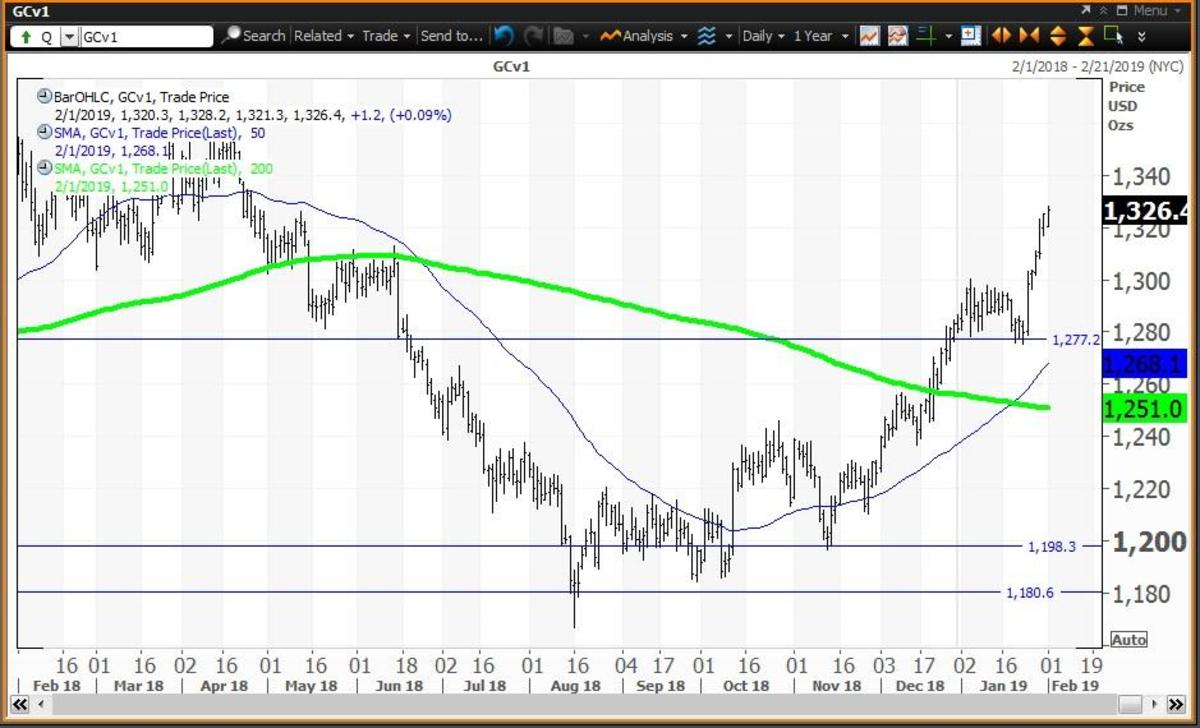Click the horizontal expand arrows icon
Viewport: 1200px width, 728px height.
coord(1000,36)
